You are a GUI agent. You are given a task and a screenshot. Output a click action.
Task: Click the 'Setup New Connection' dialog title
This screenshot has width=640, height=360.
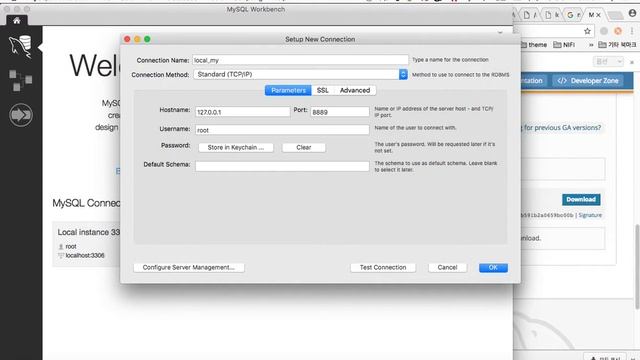tap(320, 39)
